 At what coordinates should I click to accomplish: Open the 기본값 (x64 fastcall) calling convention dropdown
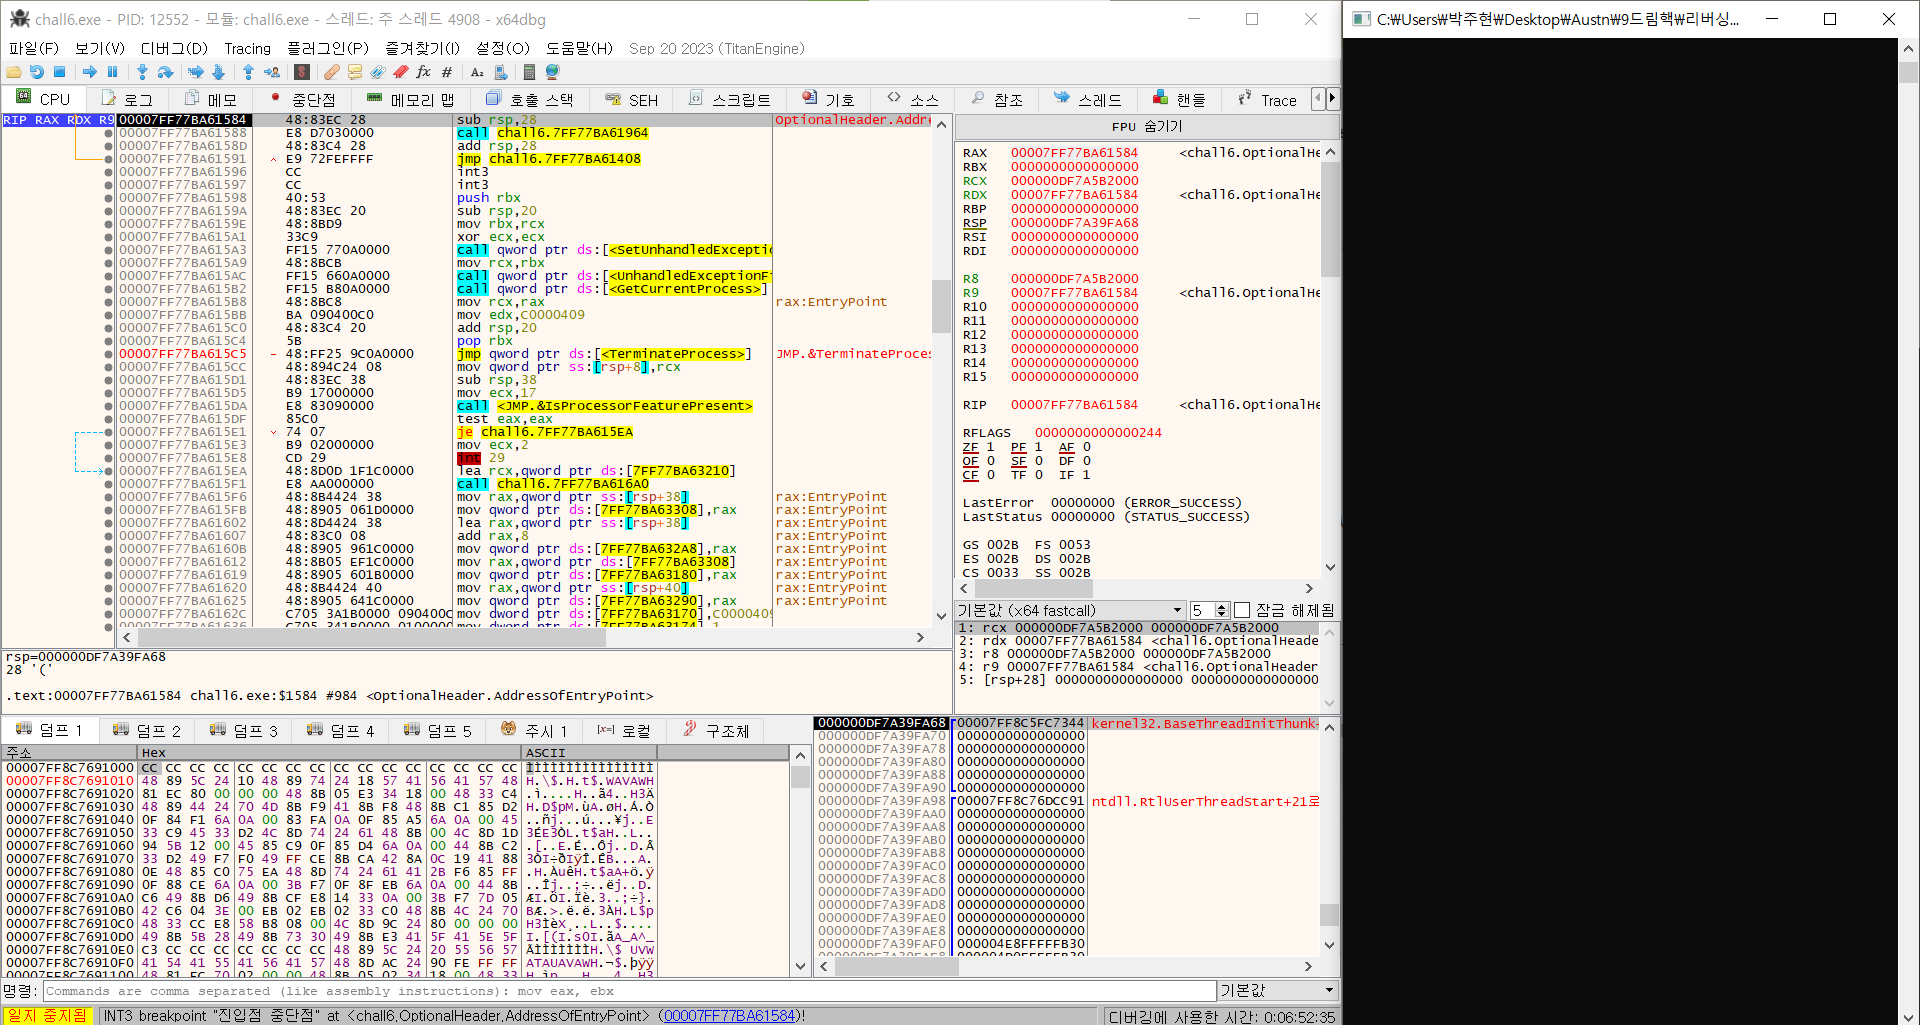click(1070, 610)
